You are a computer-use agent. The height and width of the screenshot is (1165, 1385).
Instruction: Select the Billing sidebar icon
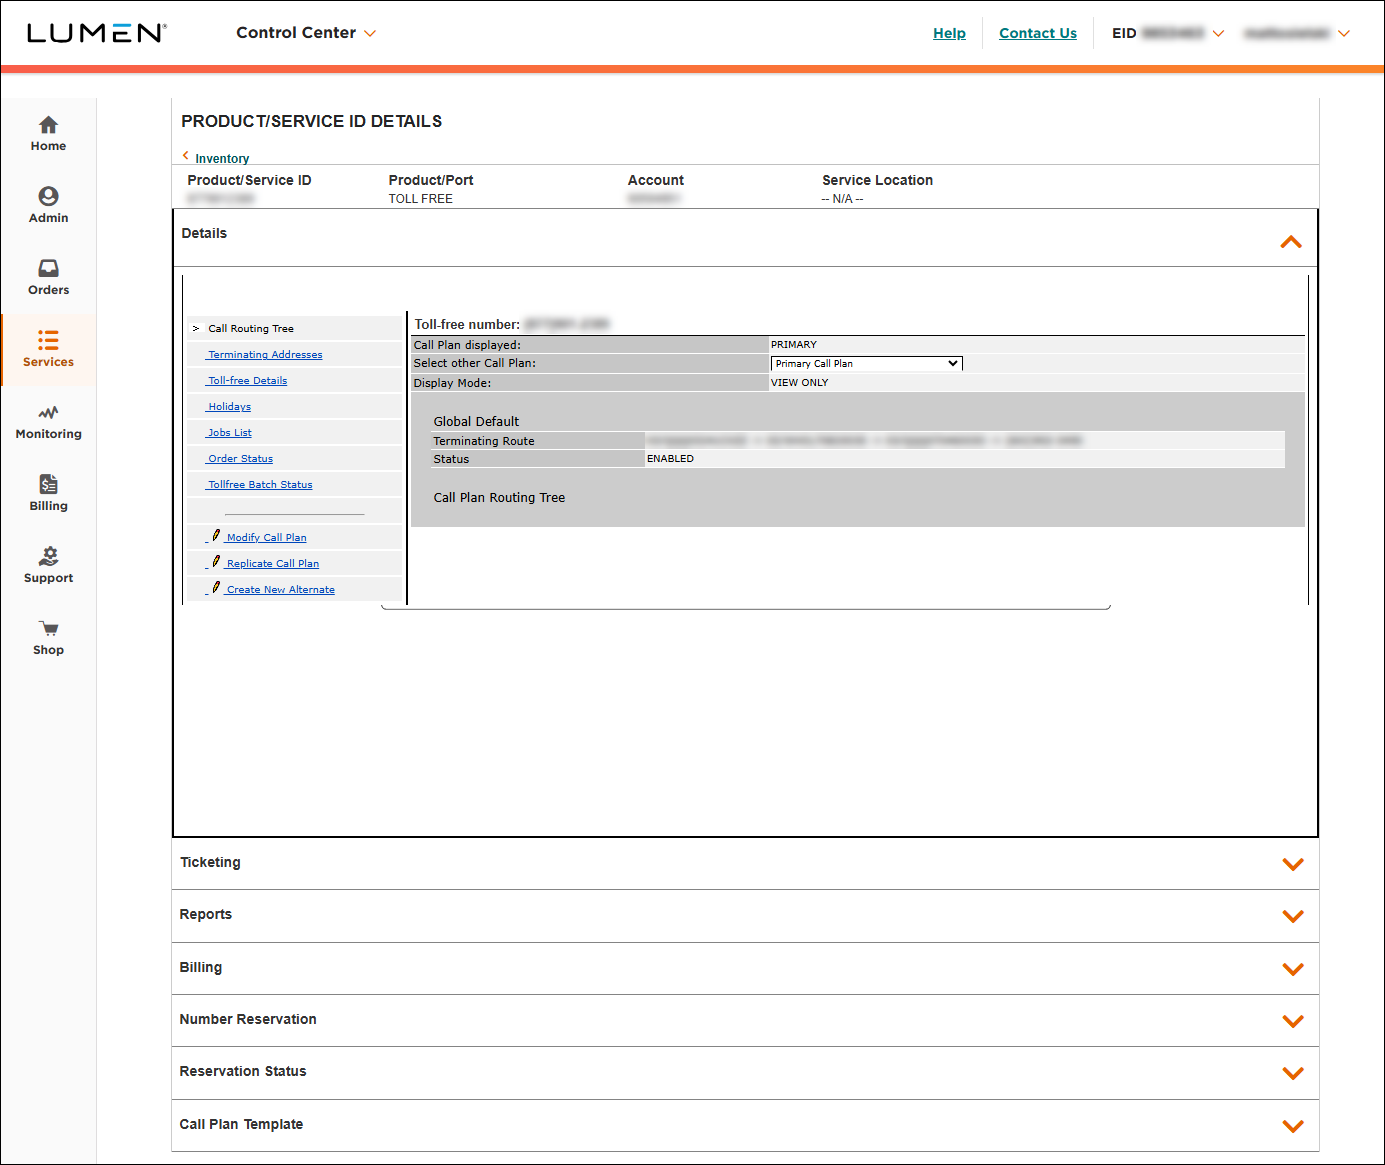coord(48,493)
